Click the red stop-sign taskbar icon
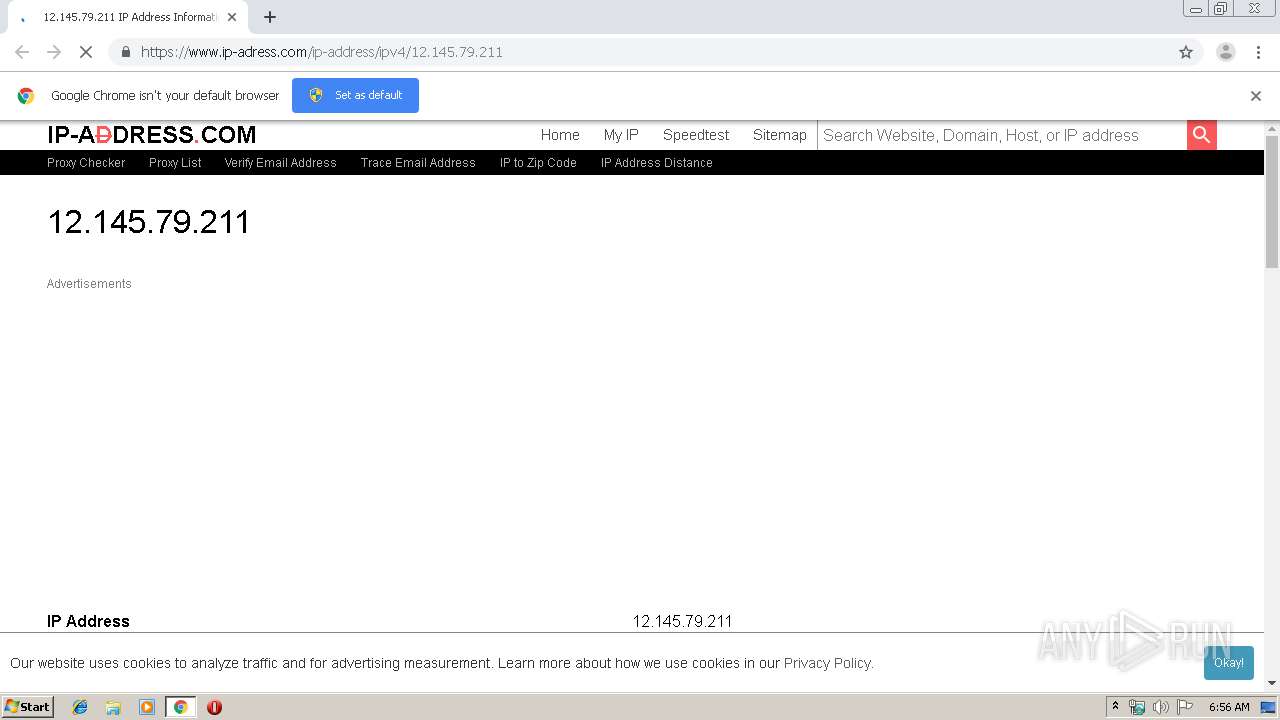This screenshot has width=1280, height=720. (x=214, y=707)
